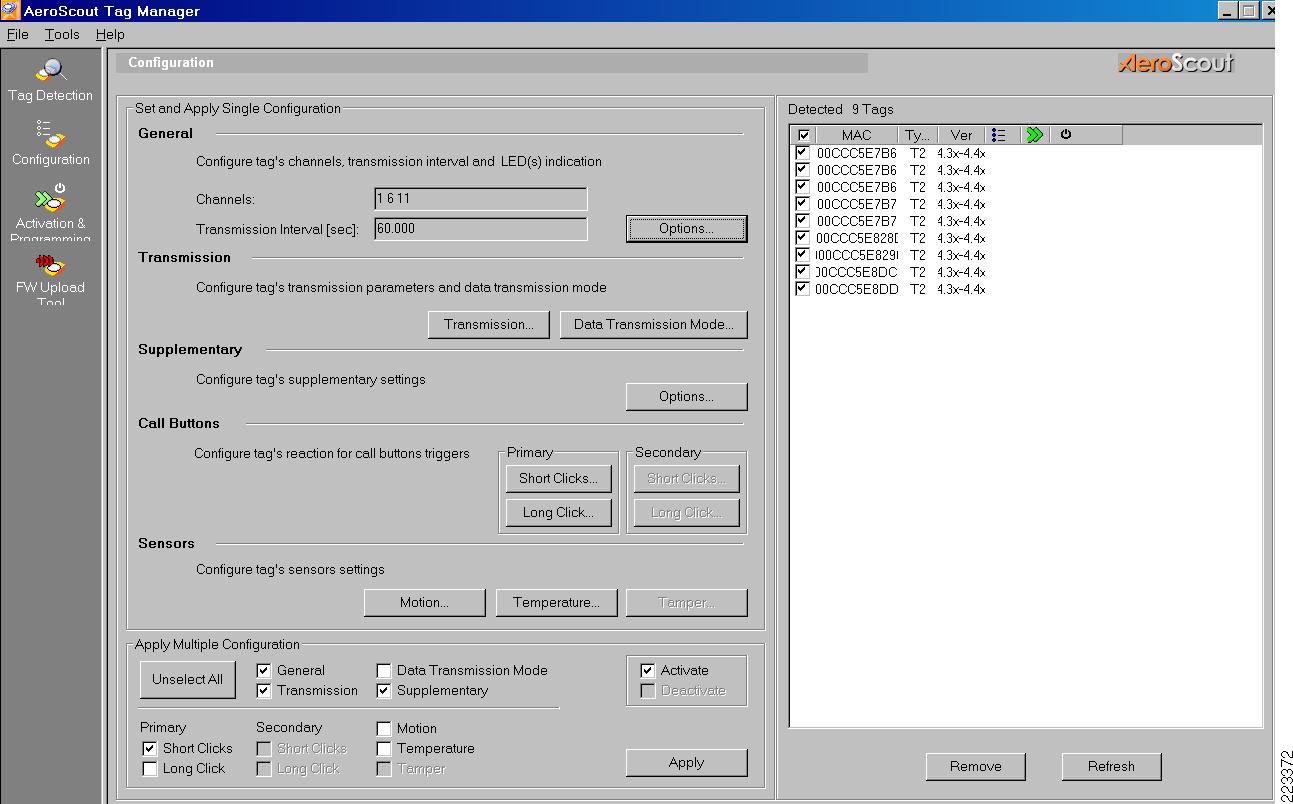Enable the Motion checkbox

(384, 728)
